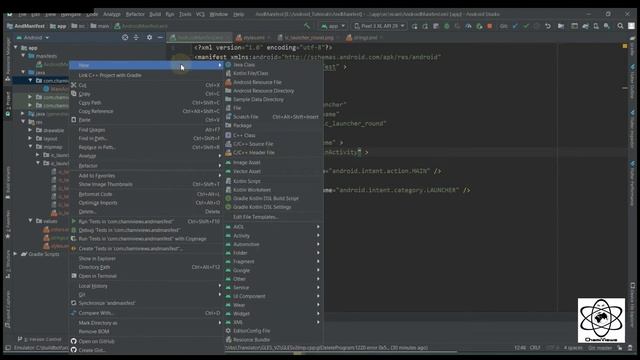
Task: Expand the Gradle Scripts tree node
Action: coord(16,254)
